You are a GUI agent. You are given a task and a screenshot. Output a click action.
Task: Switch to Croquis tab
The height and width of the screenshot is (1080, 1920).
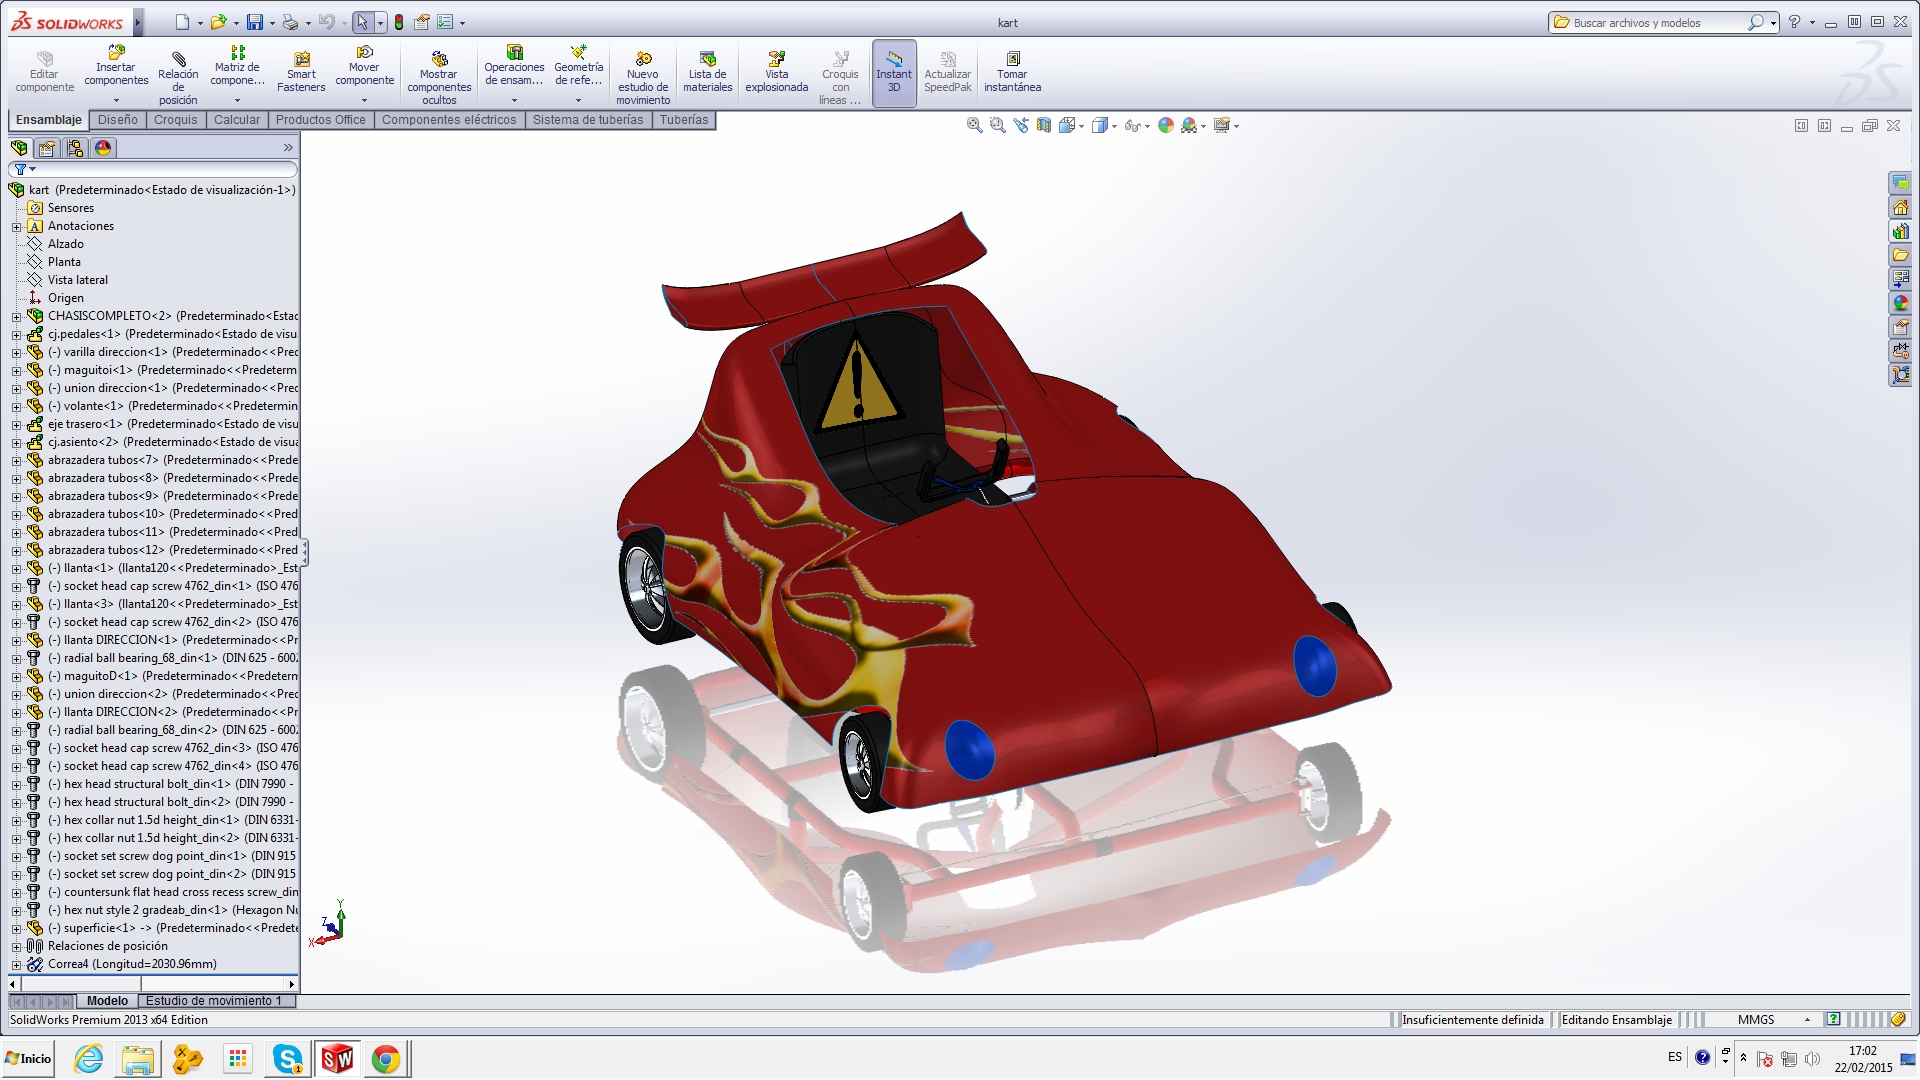tap(175, 120)
